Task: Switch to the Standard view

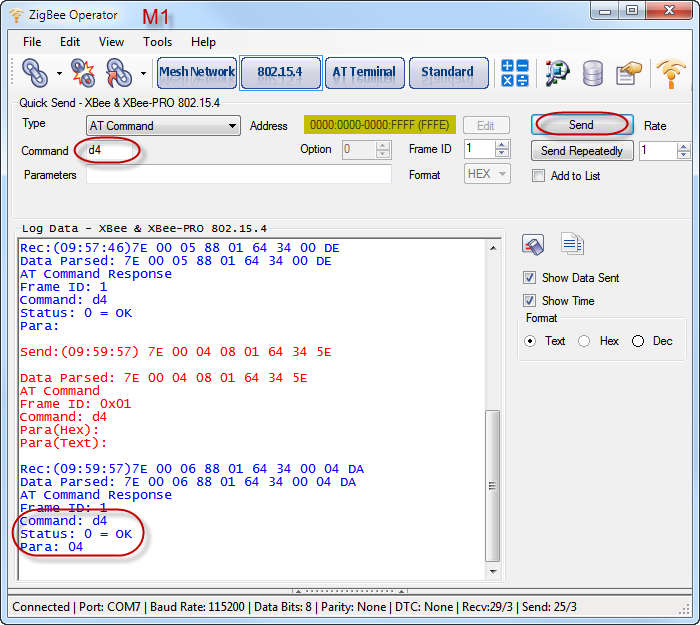Action: tap(448, 73)
